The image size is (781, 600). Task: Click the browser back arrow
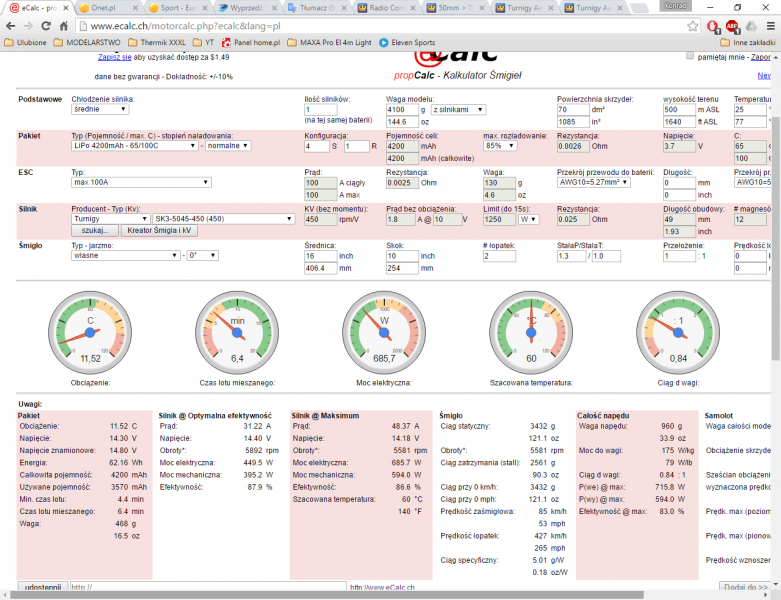tap(10, 26)
